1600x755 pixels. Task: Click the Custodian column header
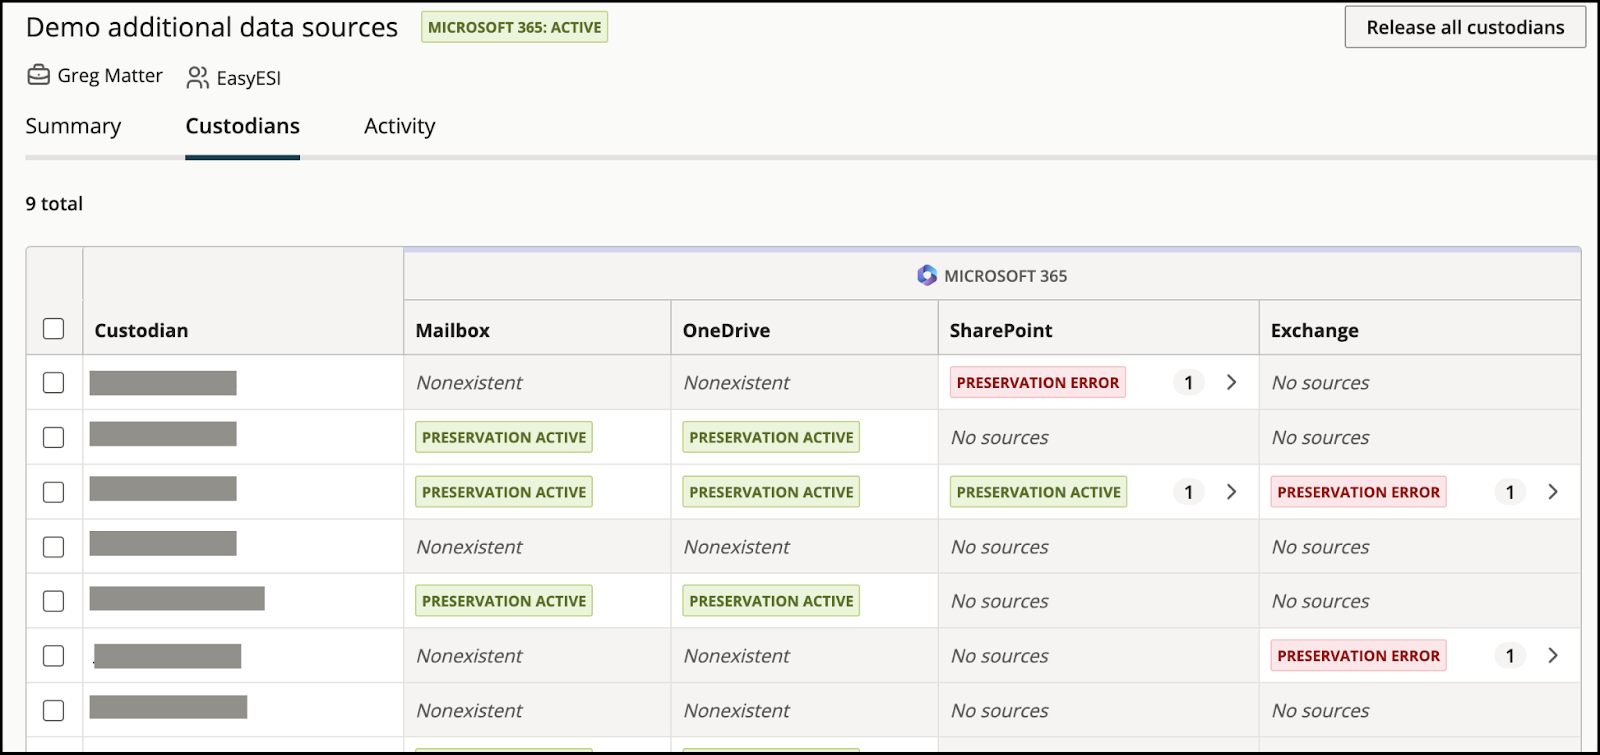tap(141, 330)
